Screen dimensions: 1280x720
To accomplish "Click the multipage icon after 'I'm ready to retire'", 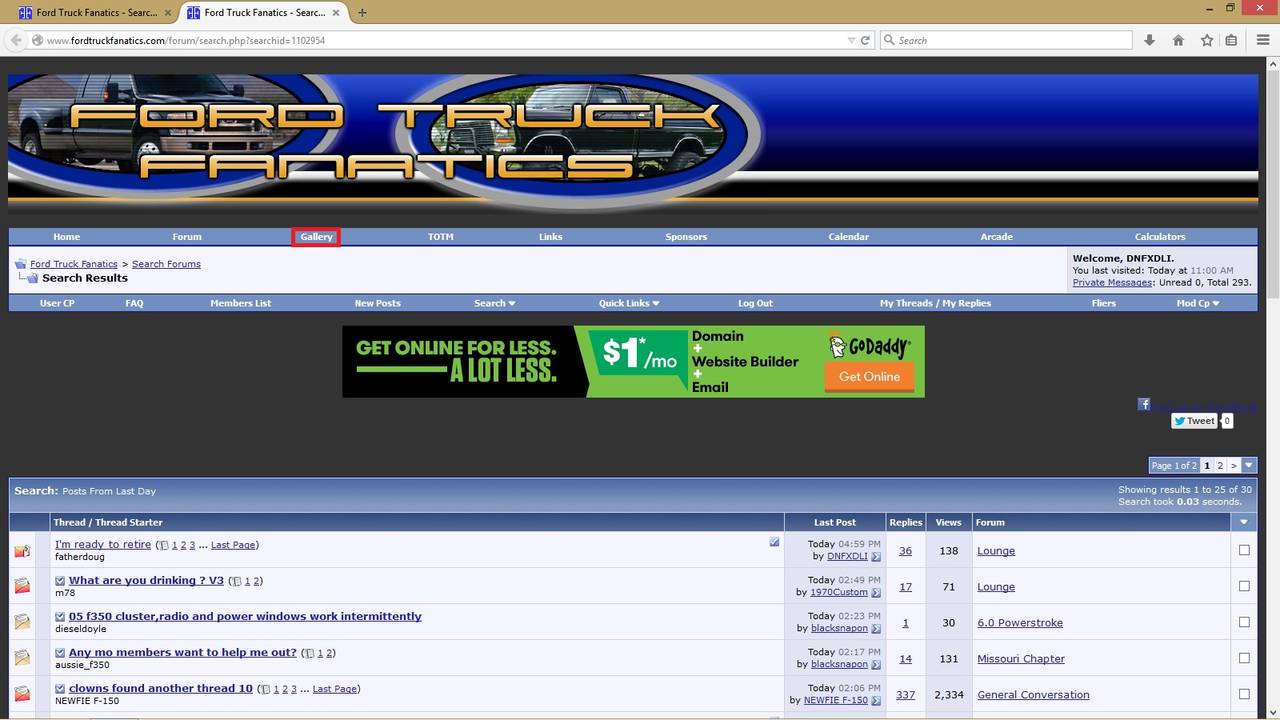I will coord(164,546).
